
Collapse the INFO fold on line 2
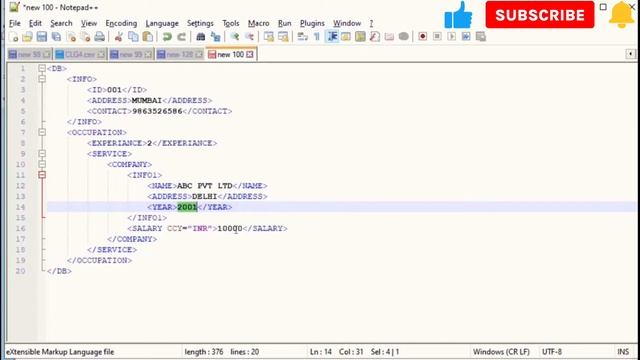[x=42, y=79]
